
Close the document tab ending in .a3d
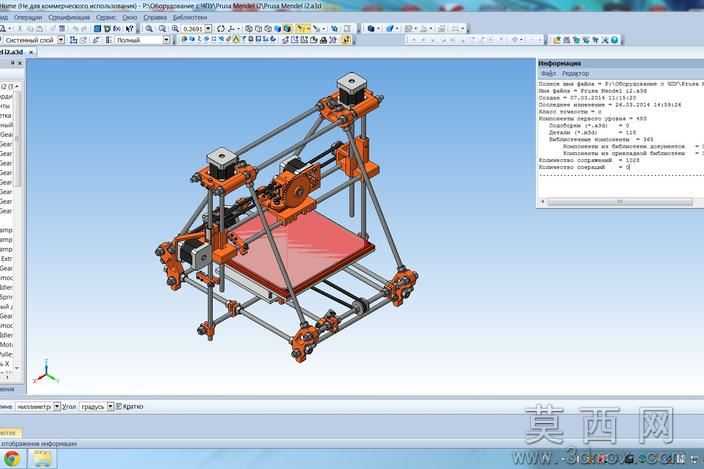(31, 52)
